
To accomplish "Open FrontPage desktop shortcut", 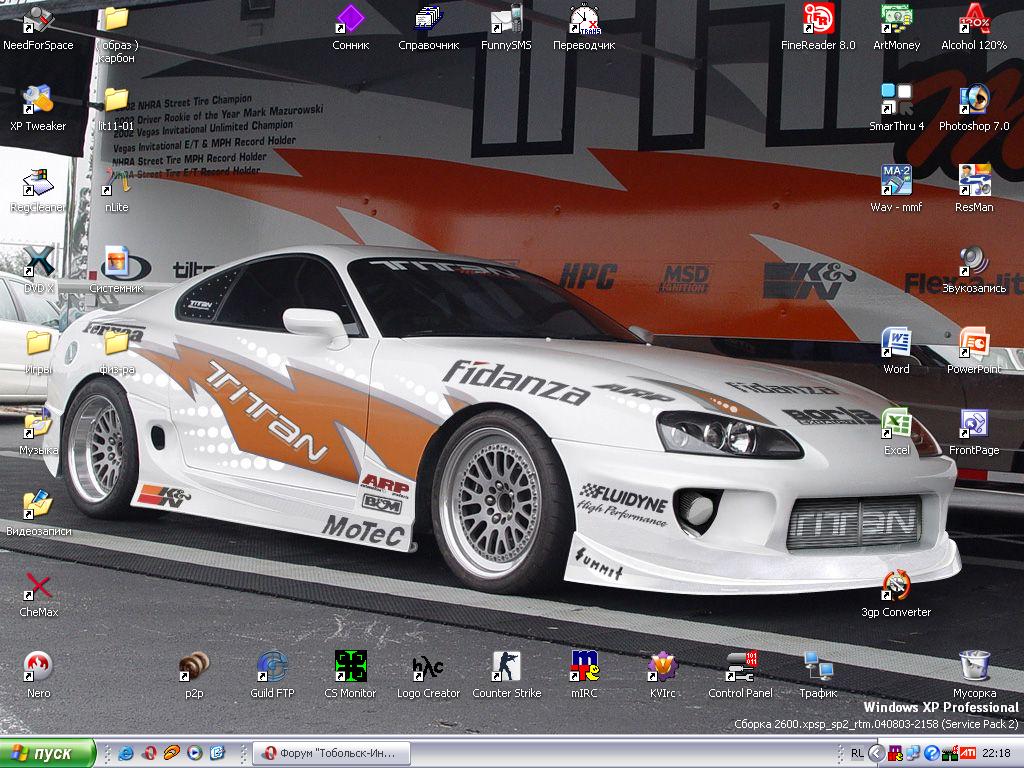I will (x=974, y=433).
